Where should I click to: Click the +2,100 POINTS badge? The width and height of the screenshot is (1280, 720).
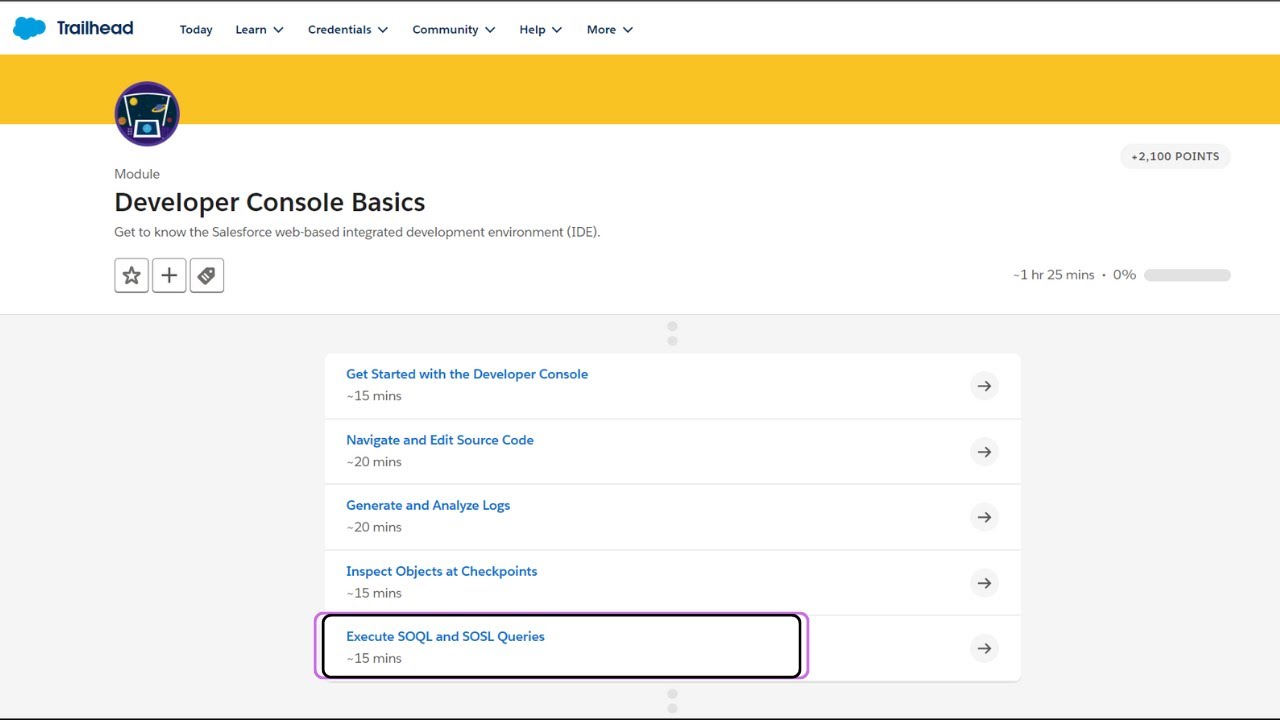pyautogui.click(x=1175, y=157)
